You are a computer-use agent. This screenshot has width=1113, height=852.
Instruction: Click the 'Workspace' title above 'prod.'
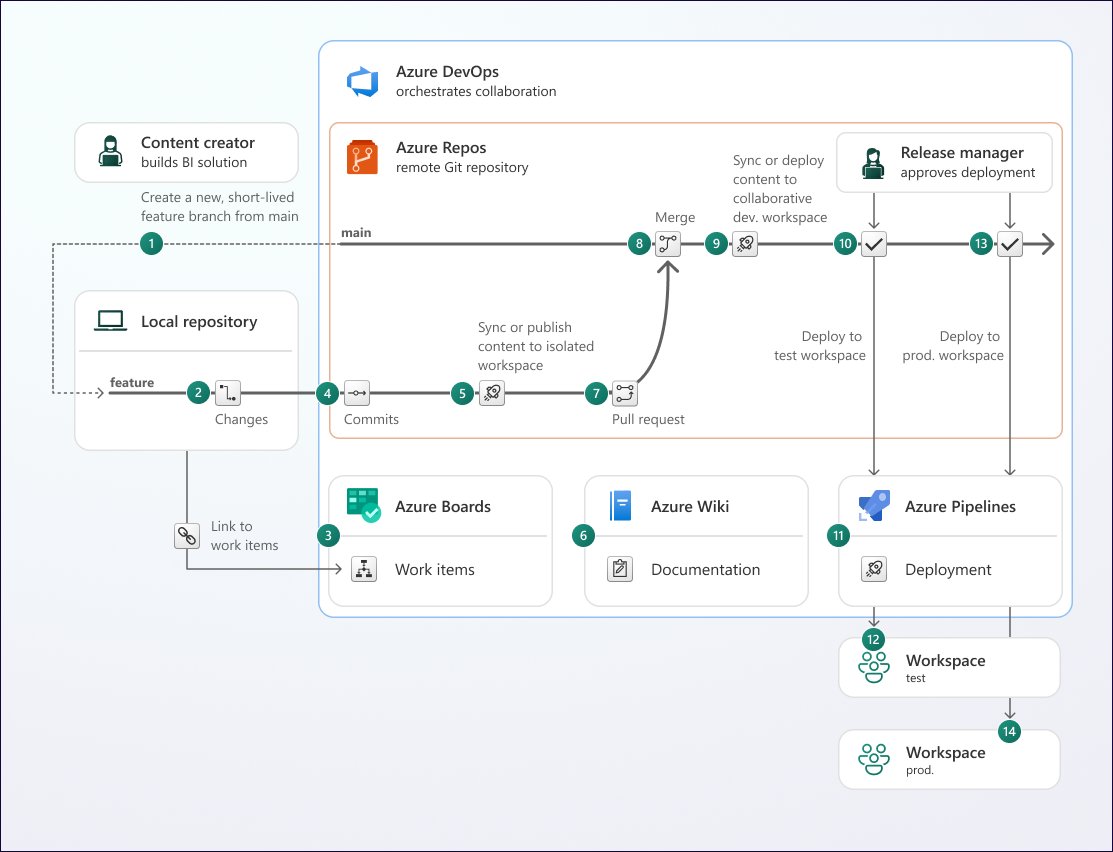[945, 753]
